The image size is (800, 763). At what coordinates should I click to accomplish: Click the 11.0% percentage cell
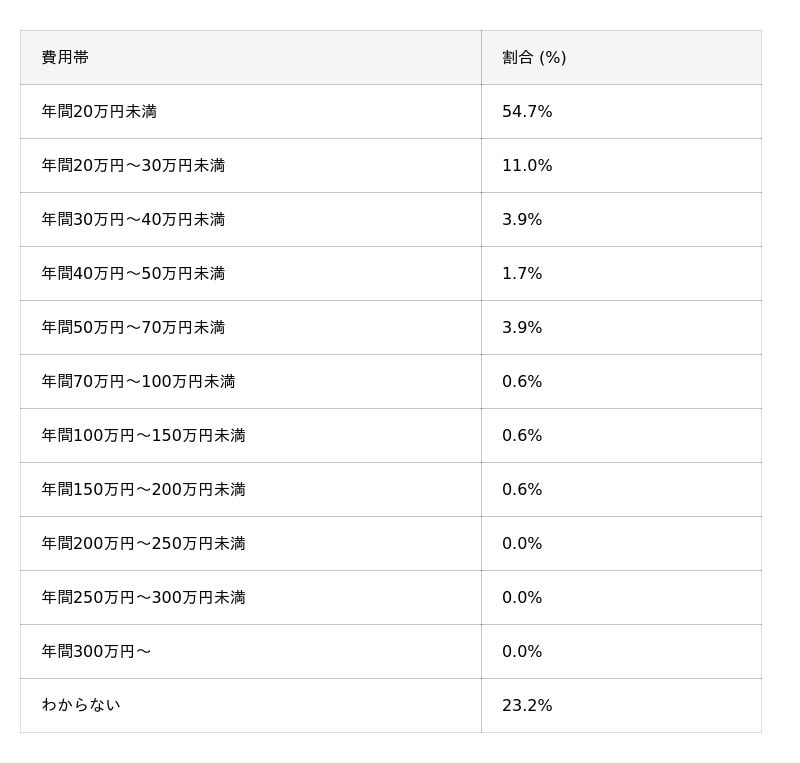click(x=527, y=166)
